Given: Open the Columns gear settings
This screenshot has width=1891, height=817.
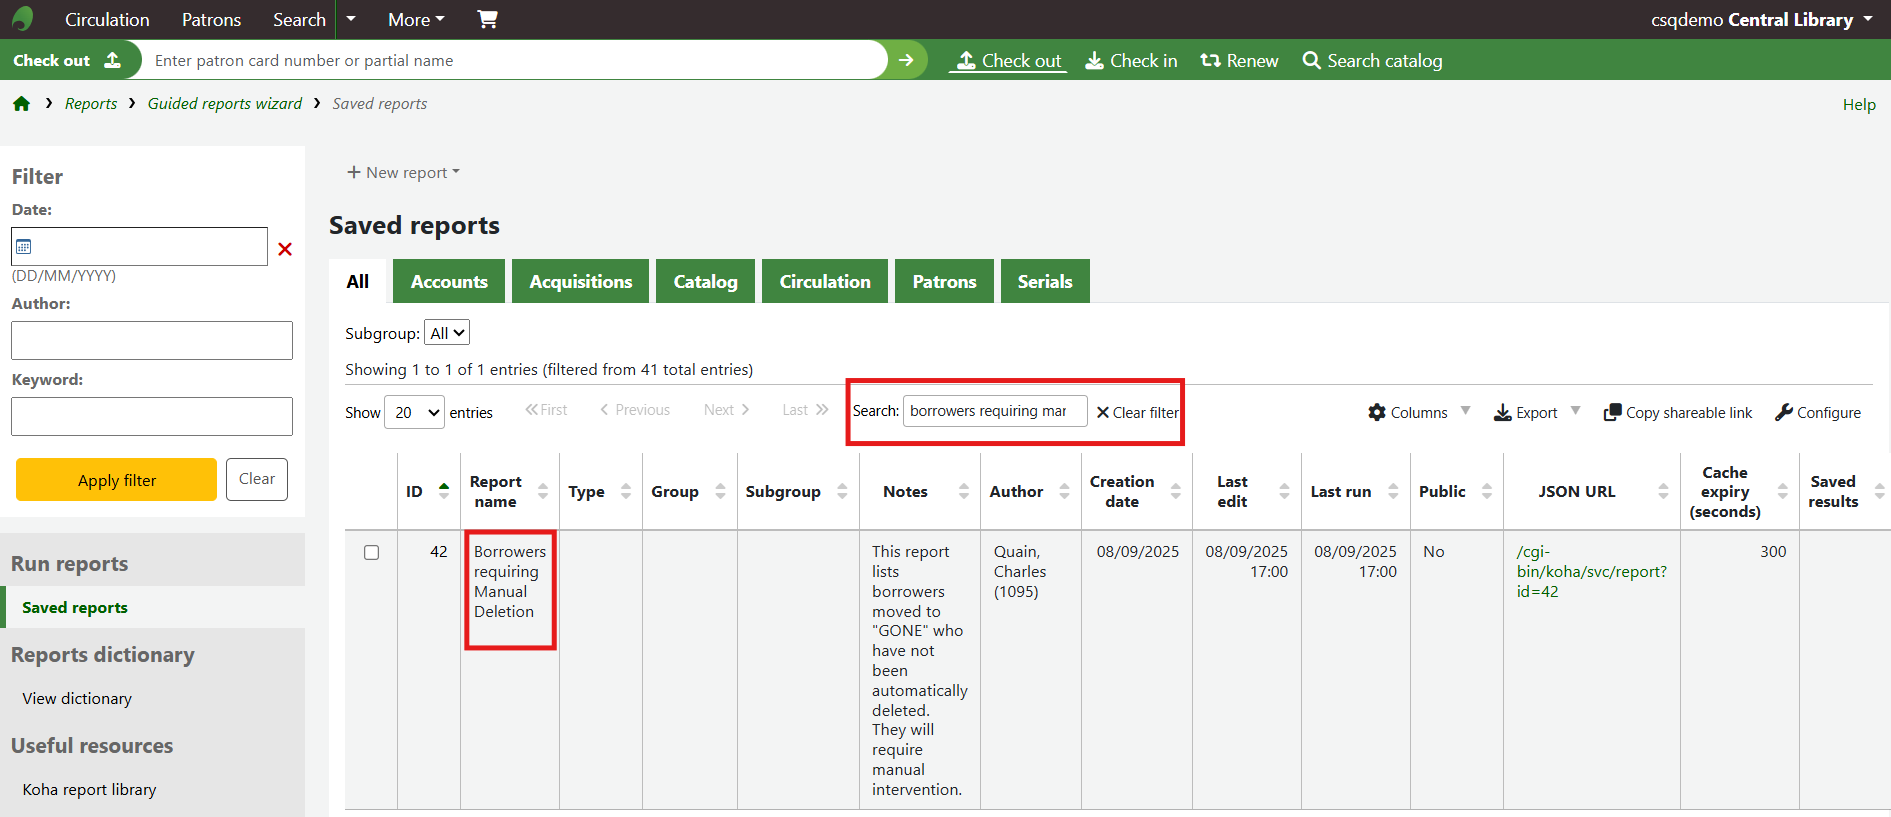Looking at the screenshot, I should click(1408, 412).
